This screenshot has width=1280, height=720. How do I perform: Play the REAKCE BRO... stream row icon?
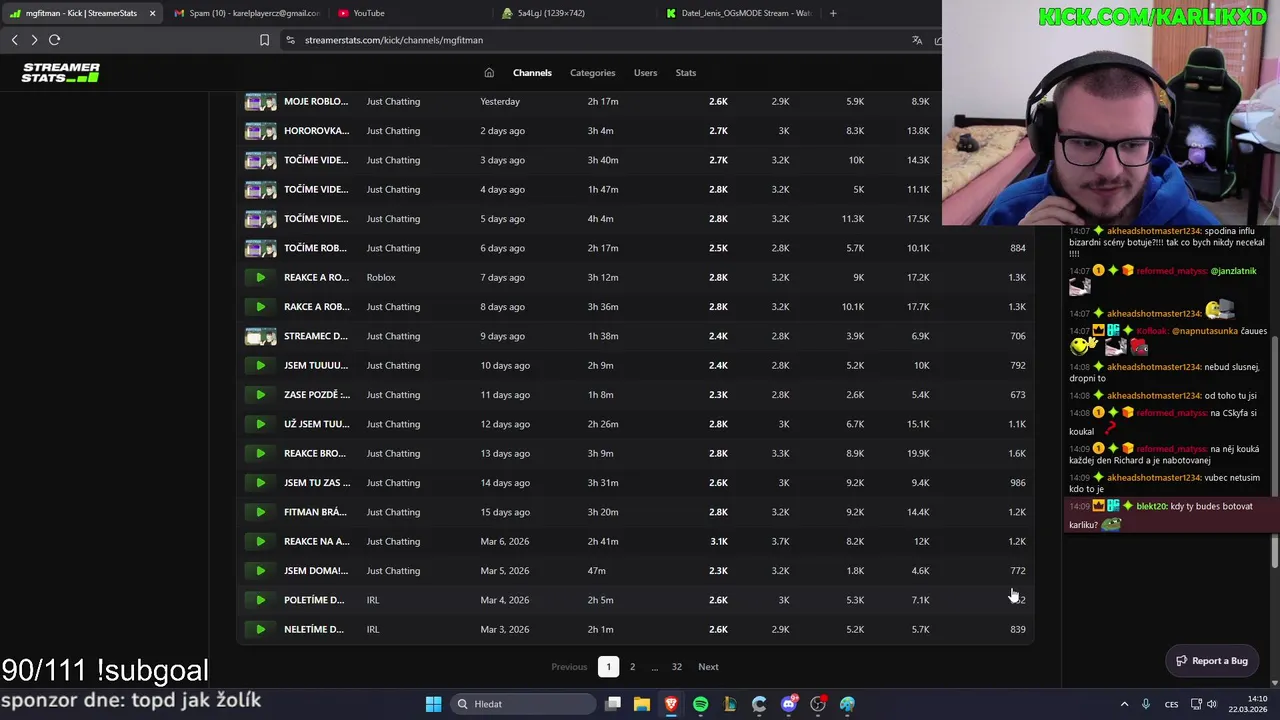pos(260,453)
